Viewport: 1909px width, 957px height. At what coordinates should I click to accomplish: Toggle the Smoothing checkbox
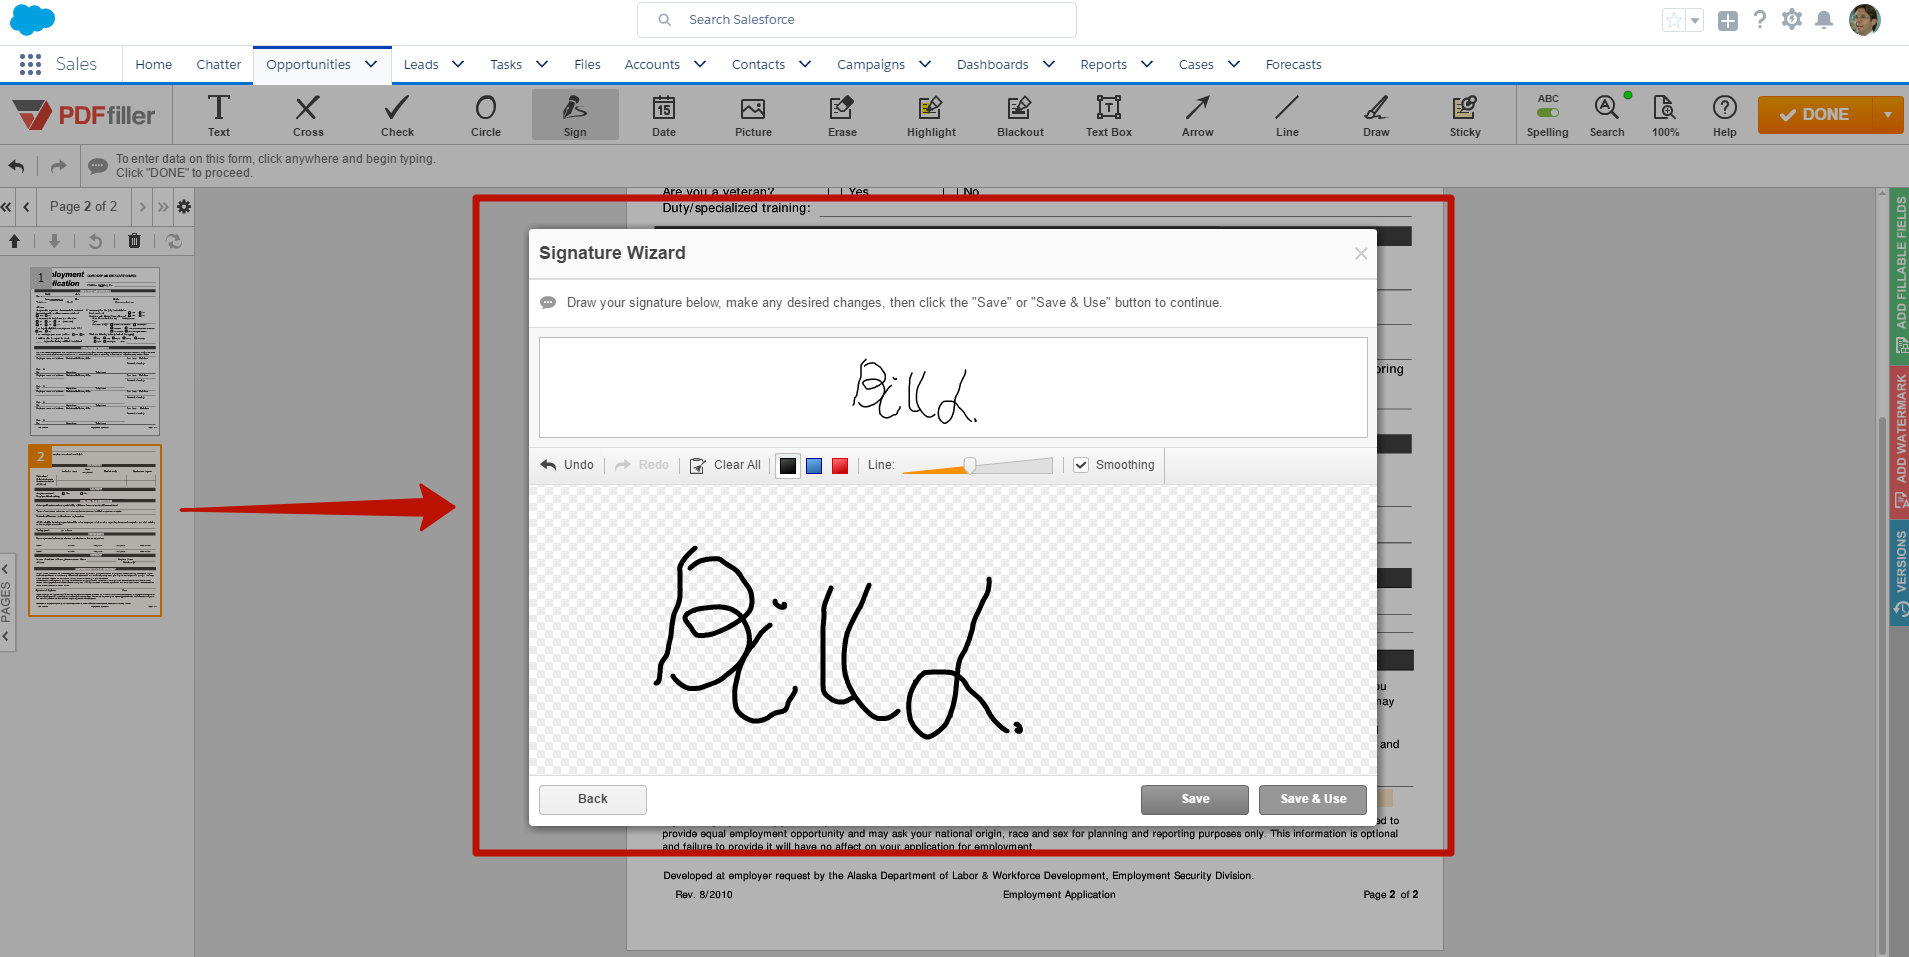1081,465
